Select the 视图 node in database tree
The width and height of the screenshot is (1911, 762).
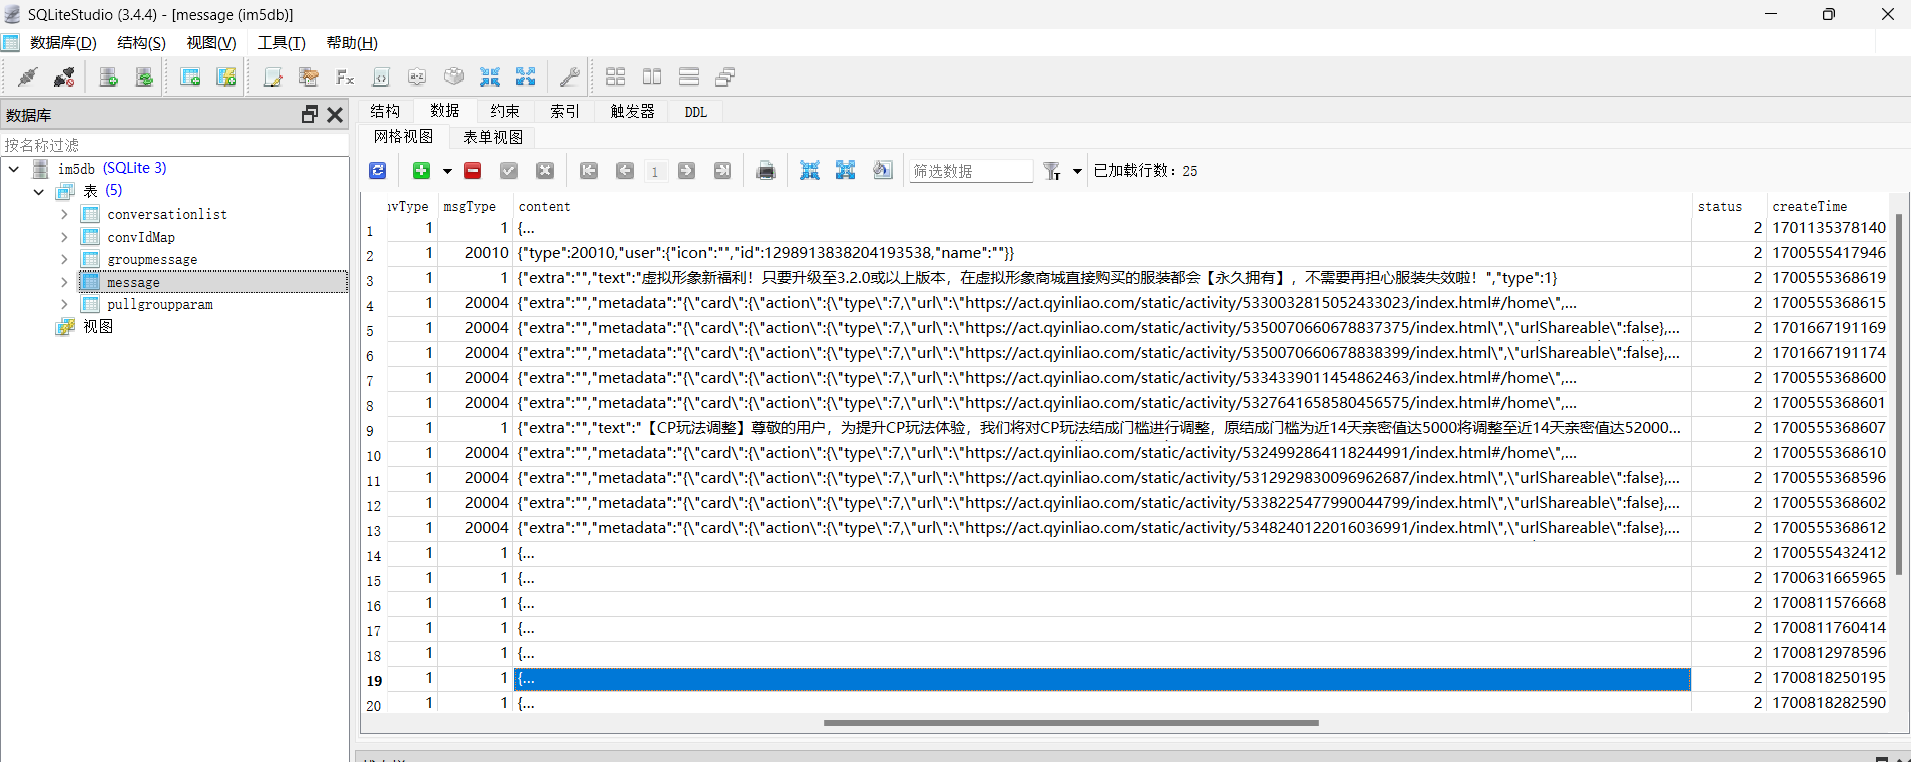point(98,326)
